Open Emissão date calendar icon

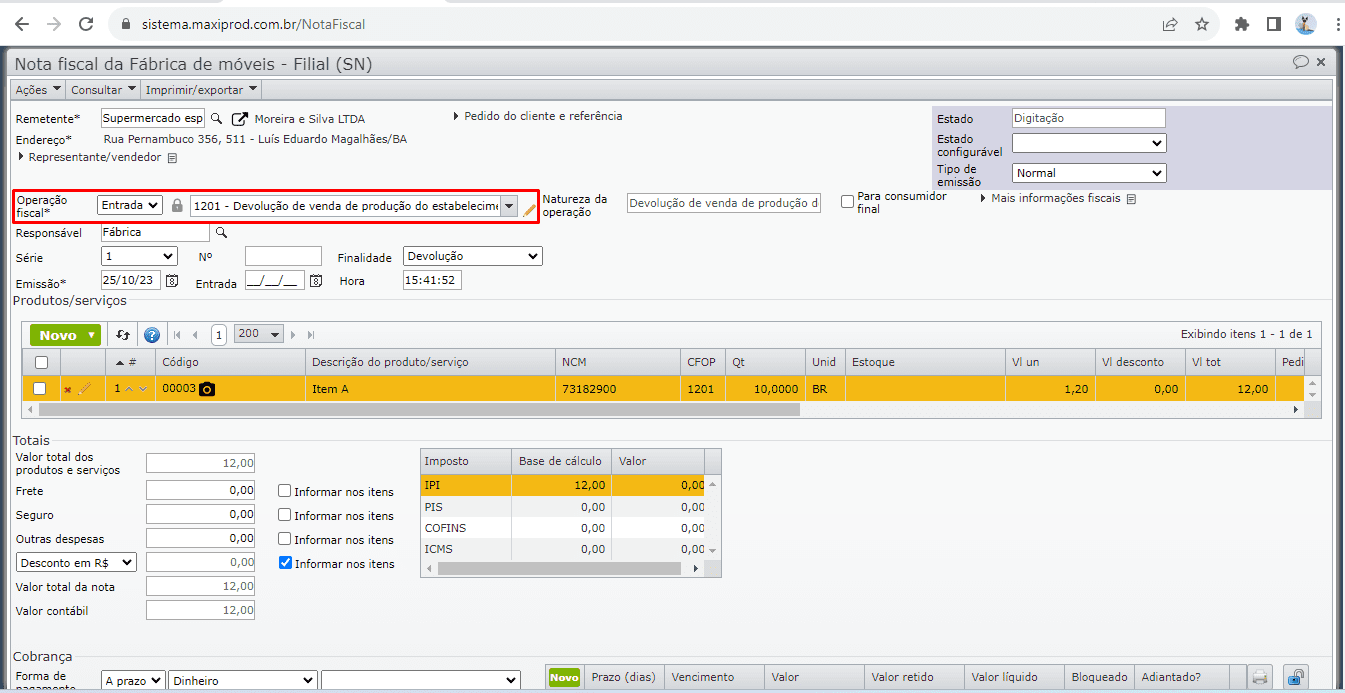point(171,281)
